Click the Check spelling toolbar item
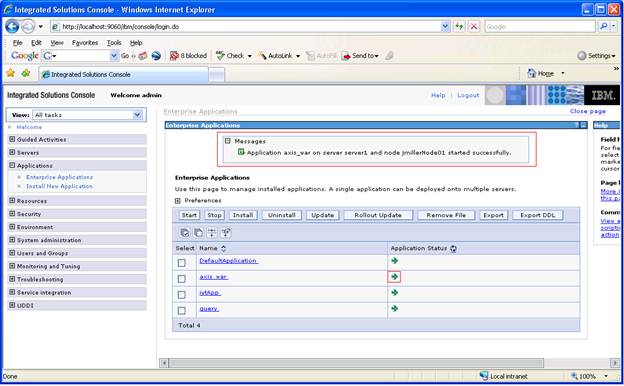 pyautogui.click(x=234, y=56)
